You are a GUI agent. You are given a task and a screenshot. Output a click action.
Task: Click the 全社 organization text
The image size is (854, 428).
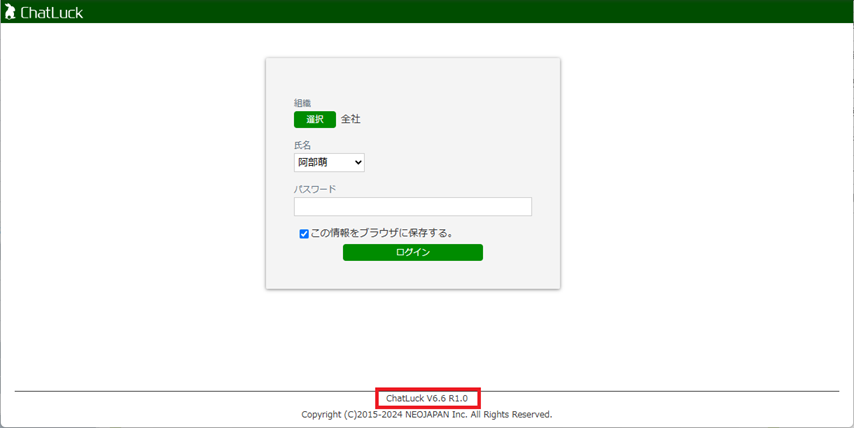click(351, 119)
